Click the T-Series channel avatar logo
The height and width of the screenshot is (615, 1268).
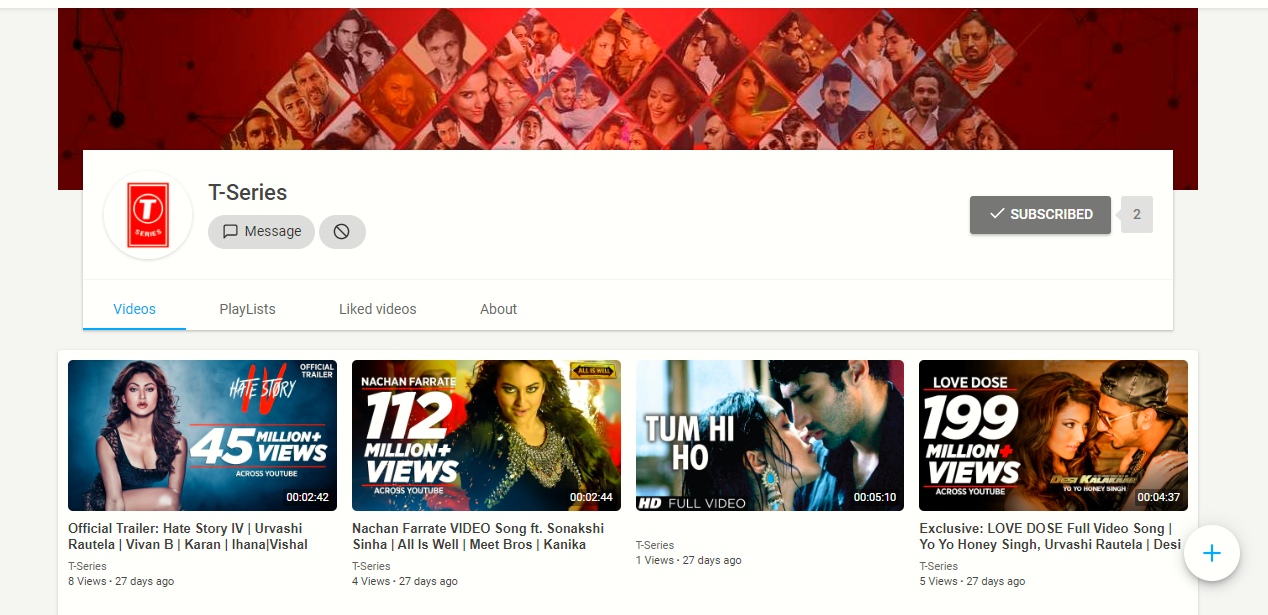pyautogui.click(x=148, y=215)
